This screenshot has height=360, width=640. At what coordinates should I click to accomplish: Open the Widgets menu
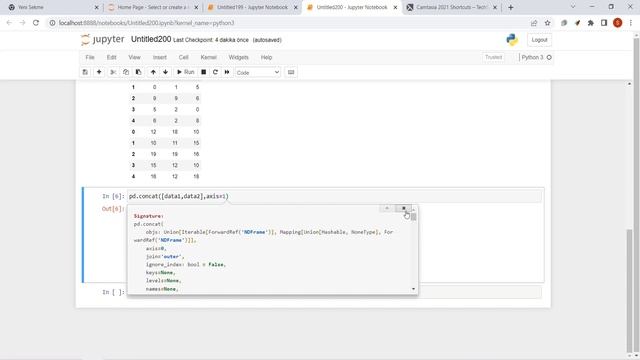point(238,58)
